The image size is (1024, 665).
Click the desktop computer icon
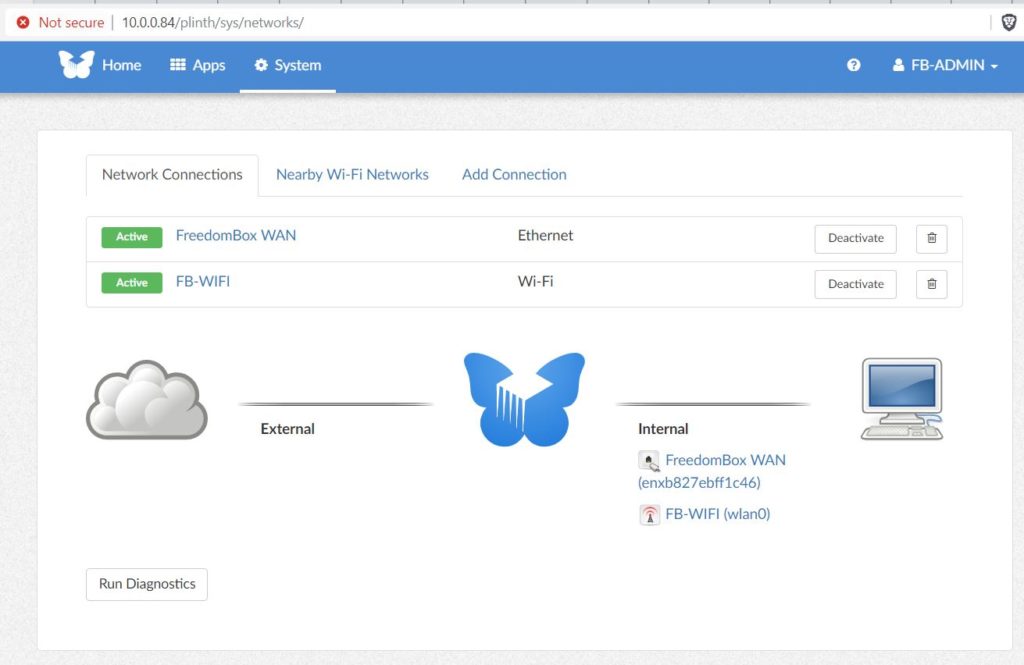click(902, 398)
